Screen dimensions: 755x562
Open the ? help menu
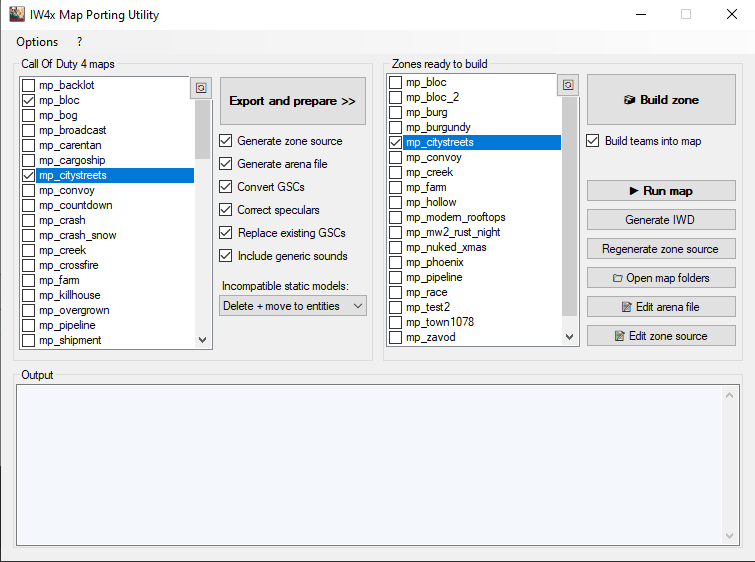pyautogui.click(x=79, y=42)
